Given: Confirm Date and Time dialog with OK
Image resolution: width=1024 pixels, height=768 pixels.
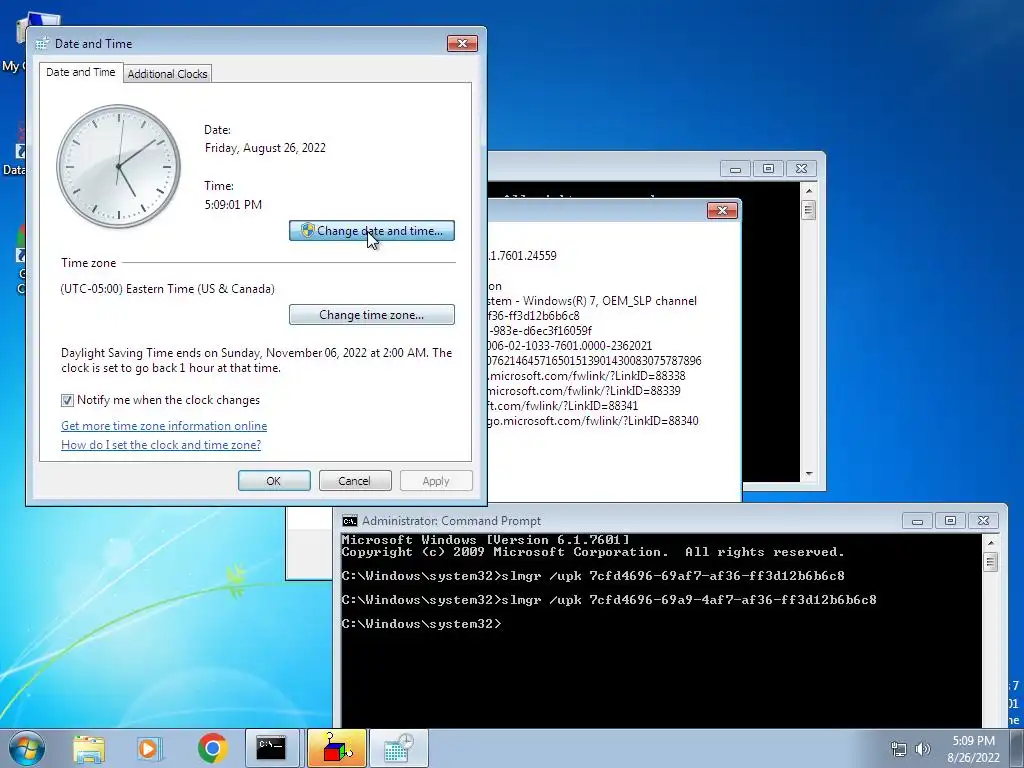Looking at the screenshot, I should [x=274, y=481].
